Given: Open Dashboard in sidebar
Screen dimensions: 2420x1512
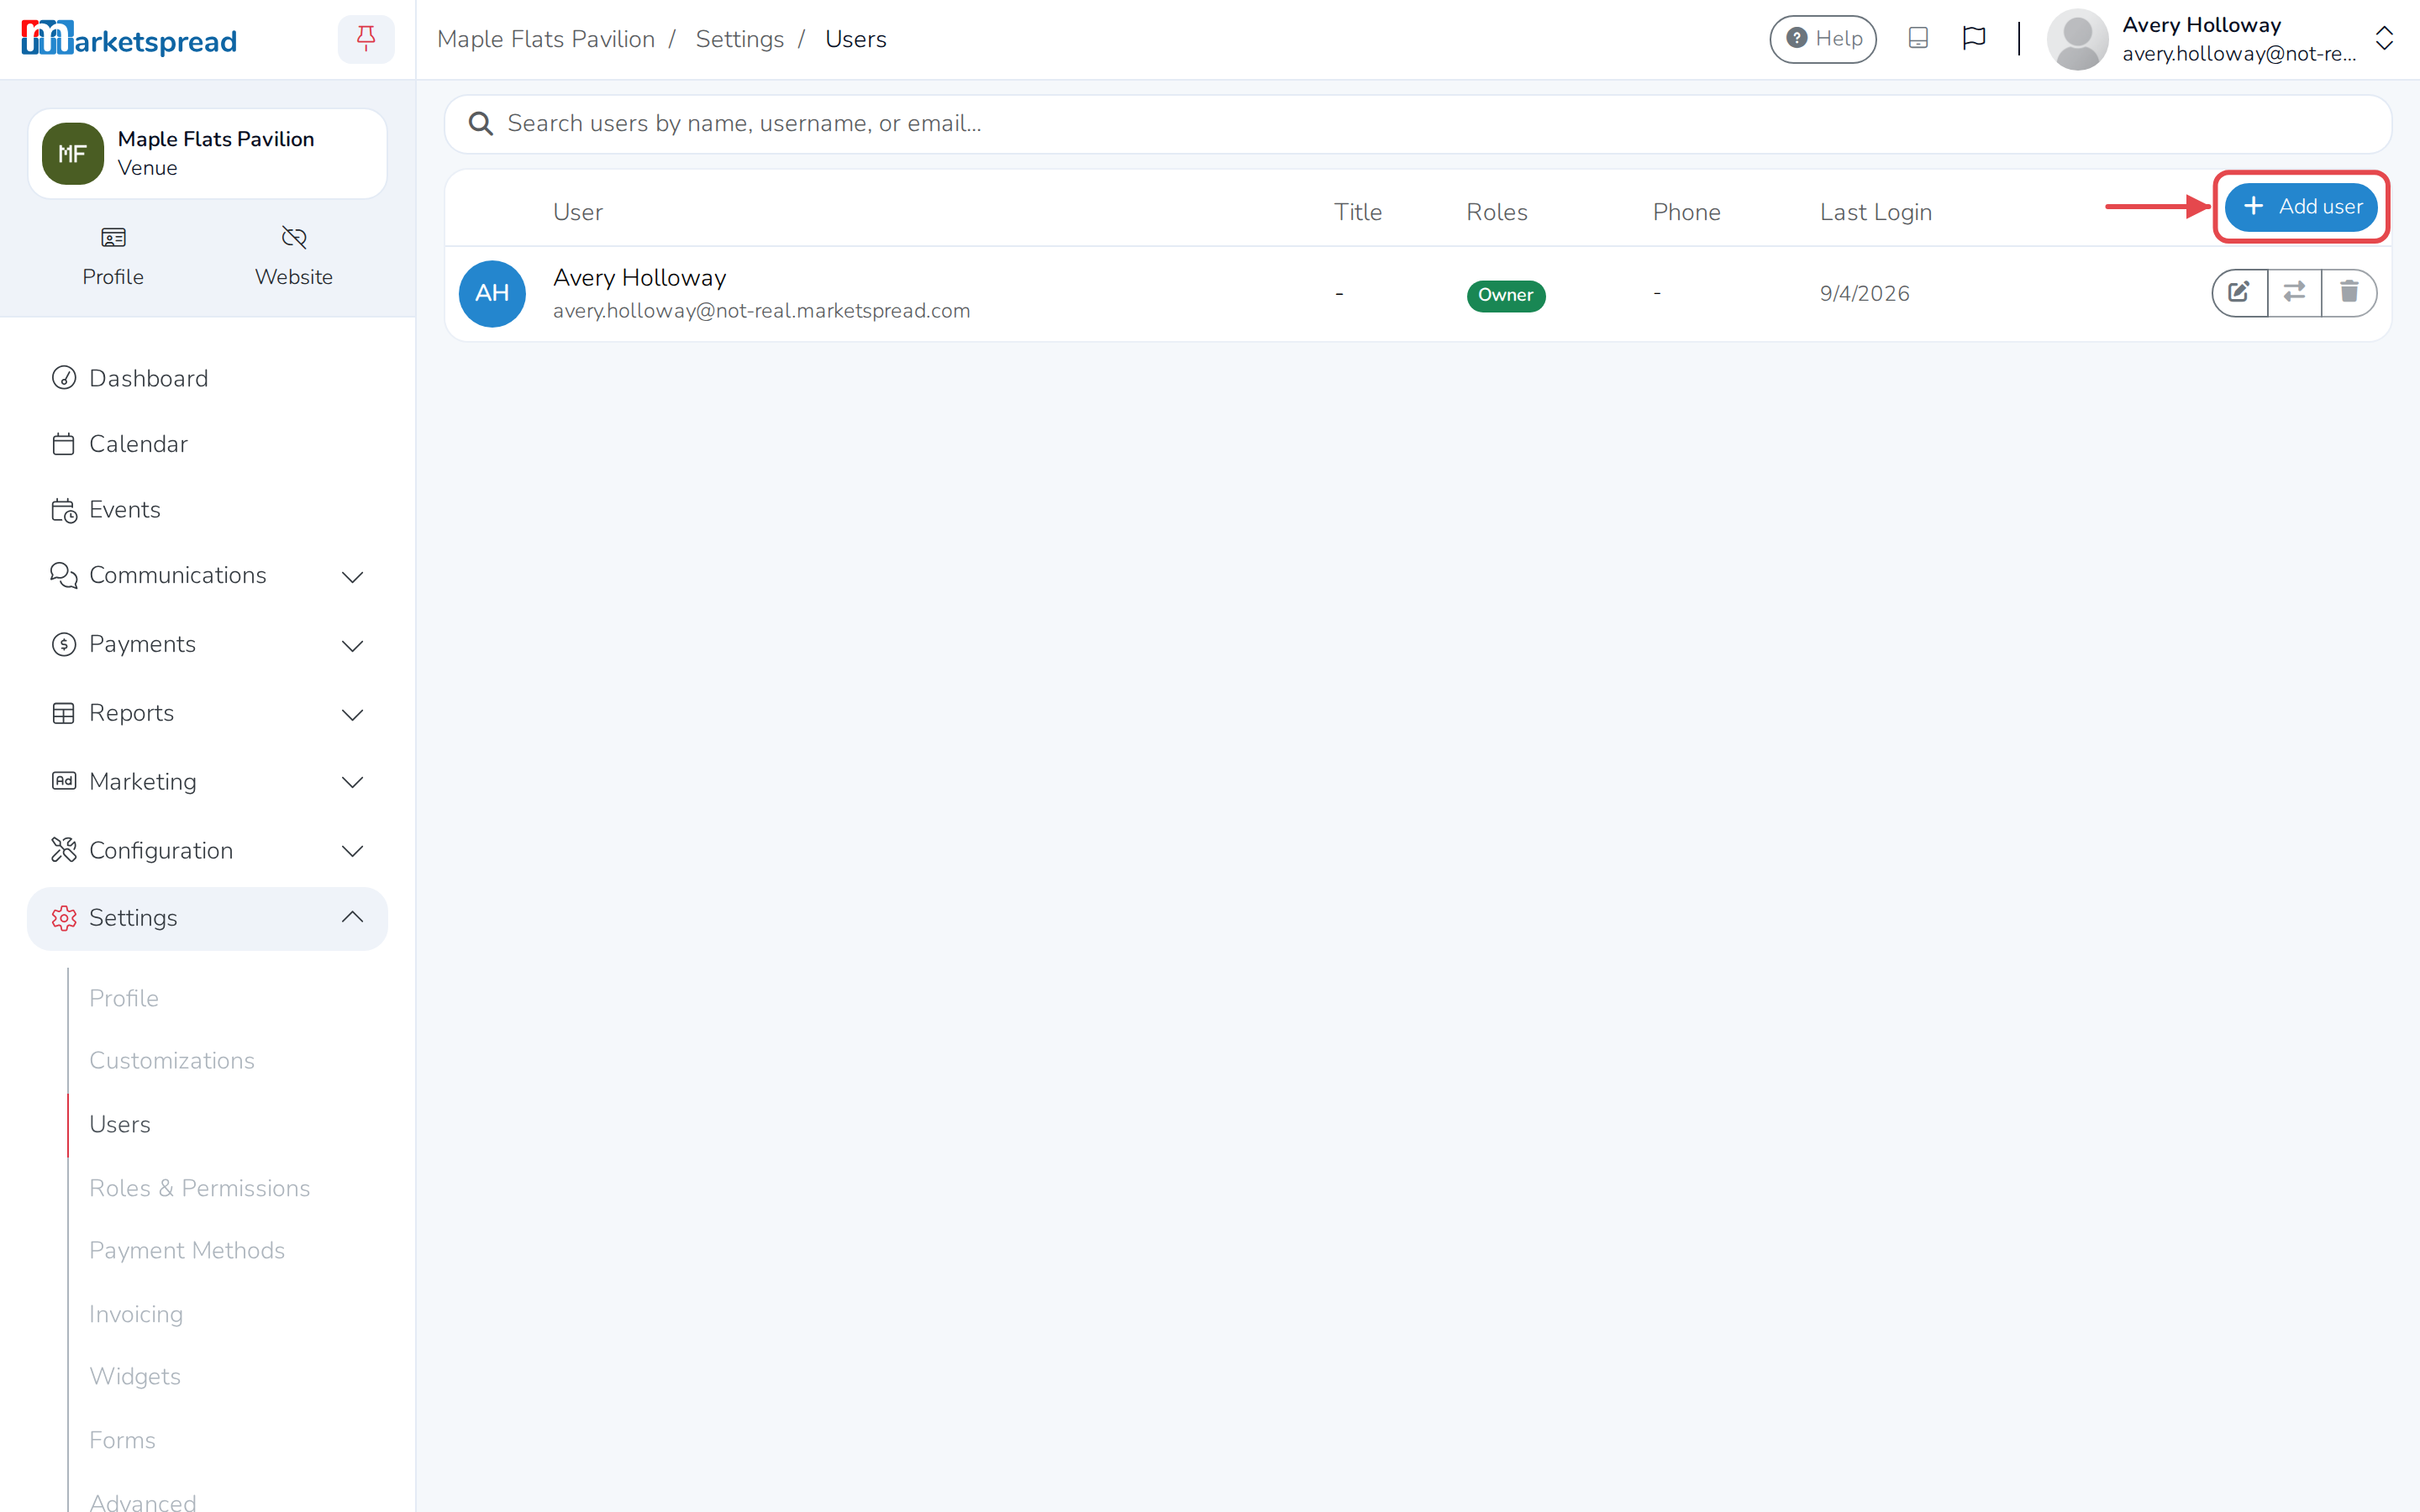Looking at the screenshot, I should pyautogui.click(x=207, y=378).
